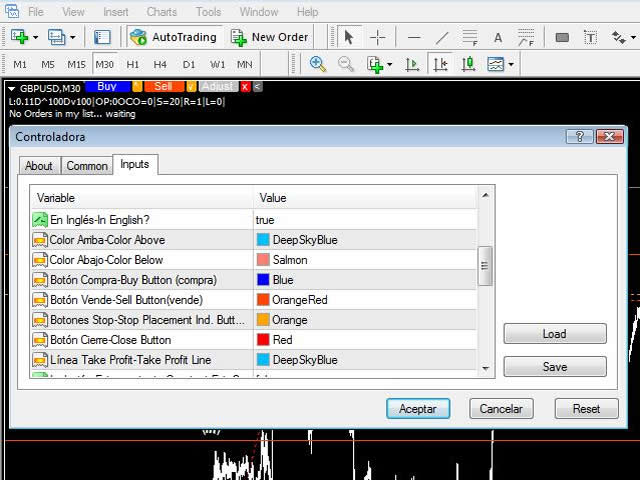Confirm with the Aceptar button

(418, 409)
